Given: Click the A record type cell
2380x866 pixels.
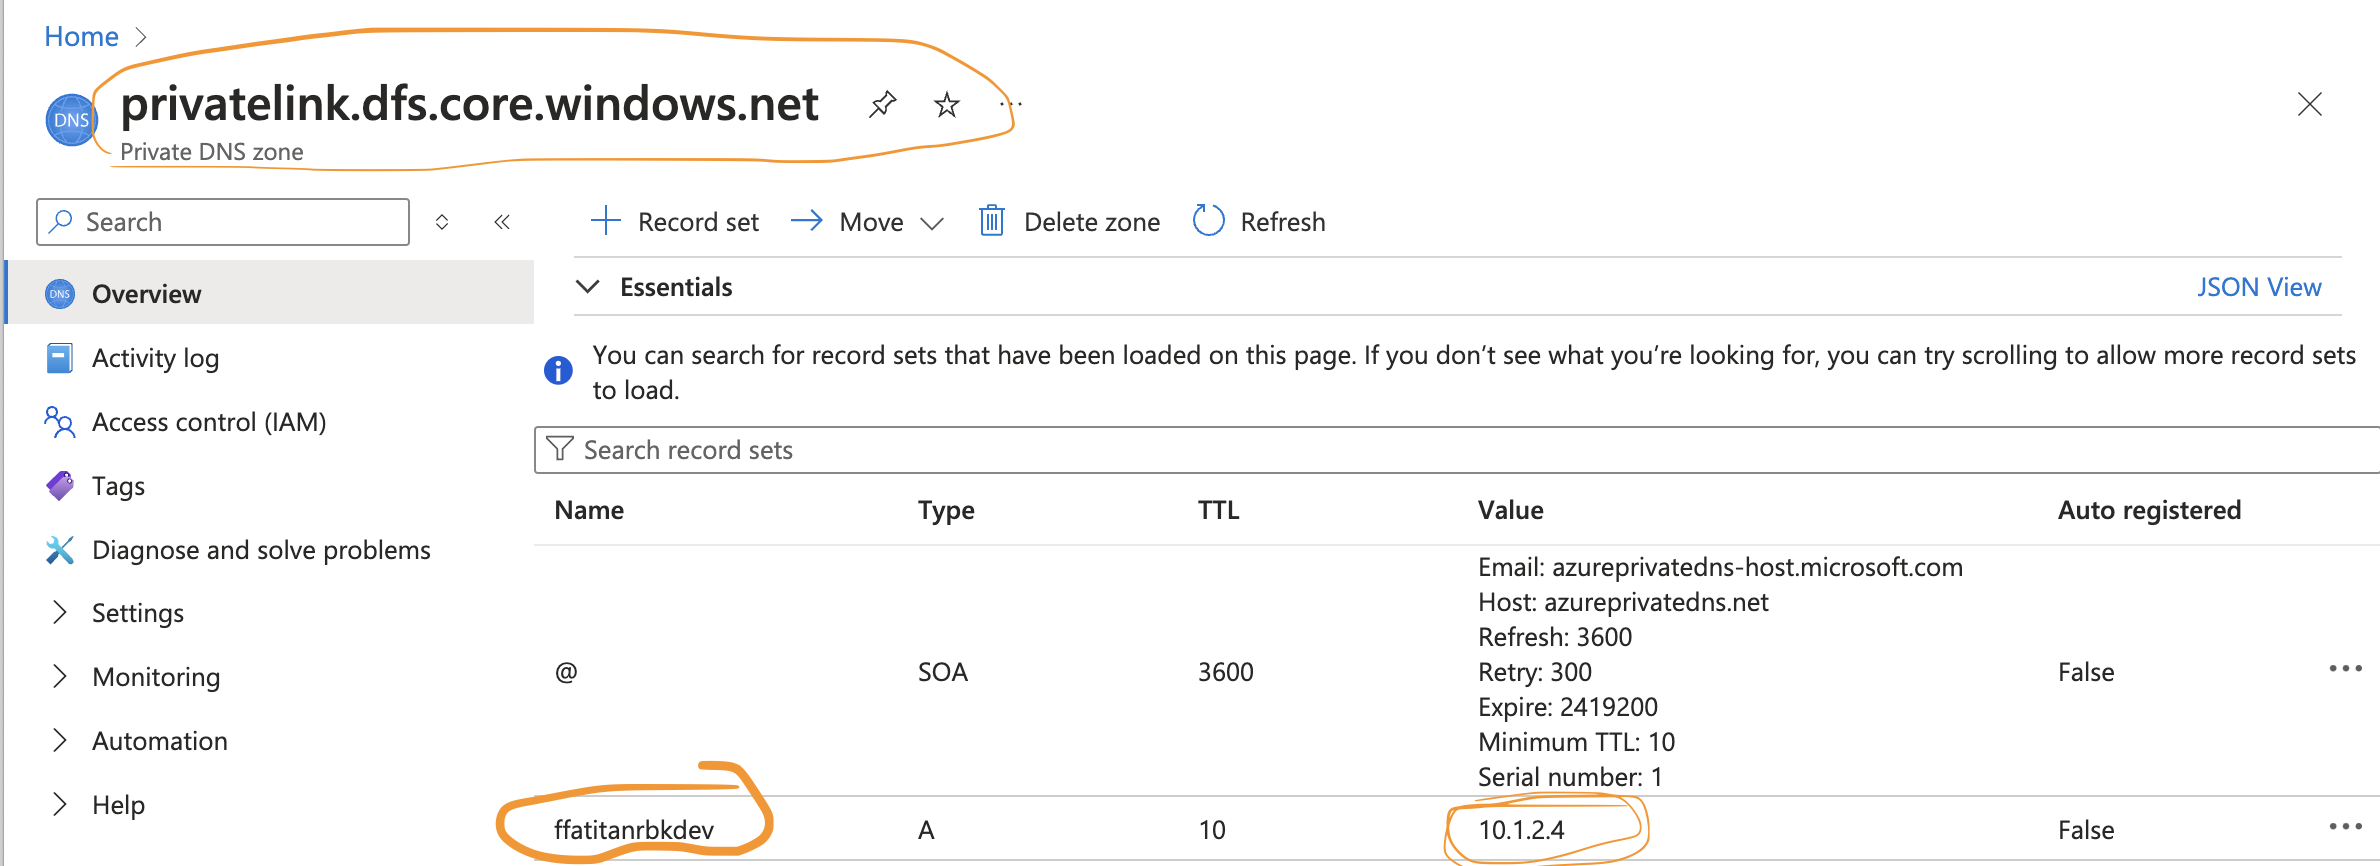Looking at the screenshot, I should point(926,830).
